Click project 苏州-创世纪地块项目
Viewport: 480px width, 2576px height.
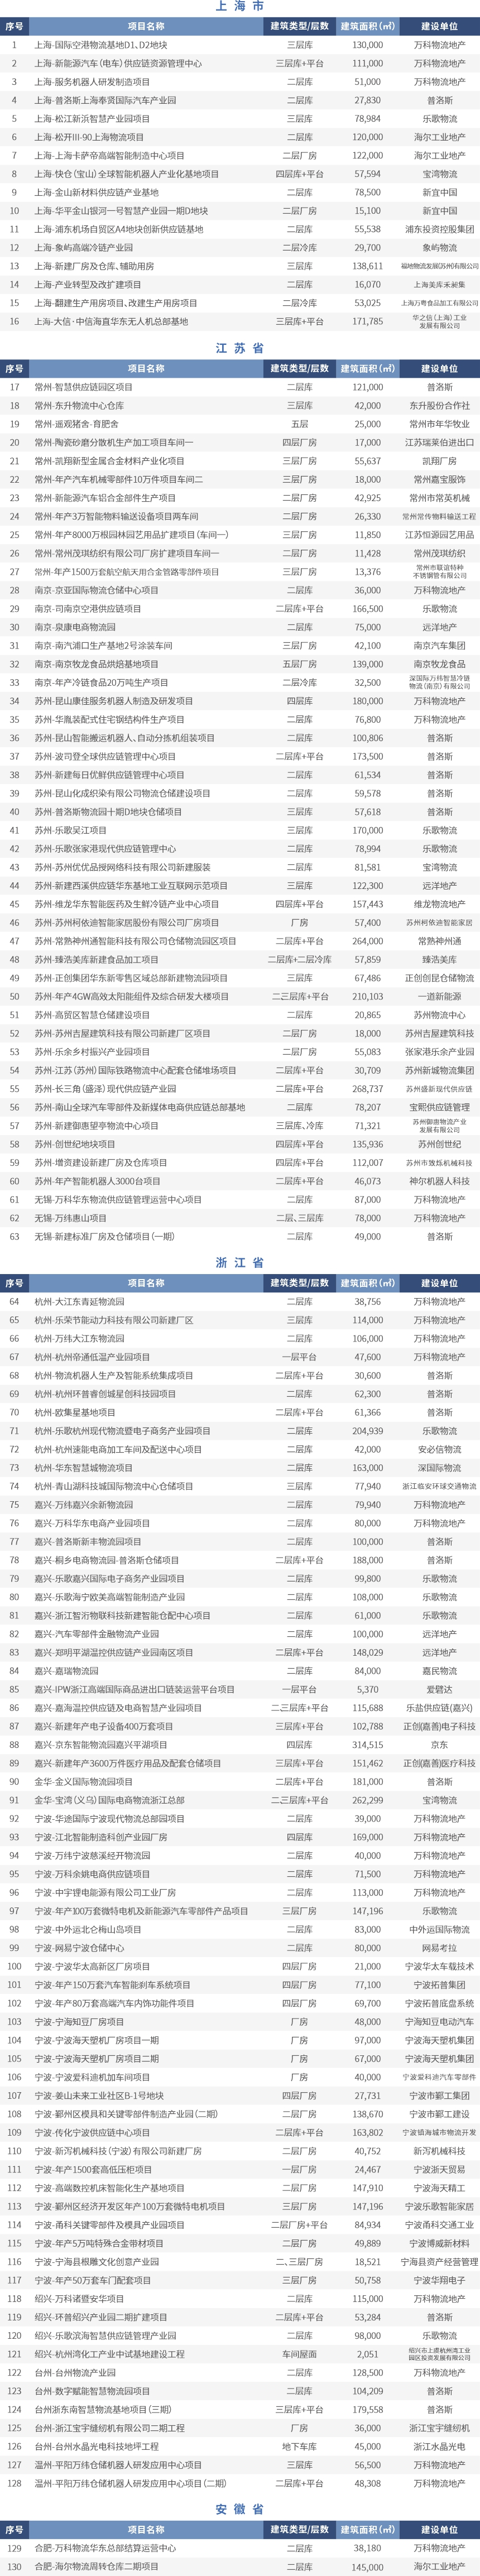tap(75, 1144)
